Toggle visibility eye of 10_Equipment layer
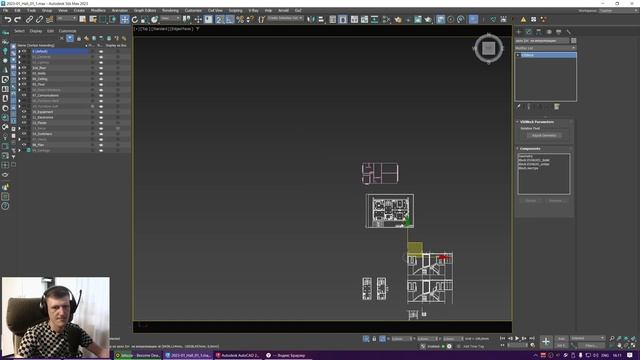 [24, 112]
